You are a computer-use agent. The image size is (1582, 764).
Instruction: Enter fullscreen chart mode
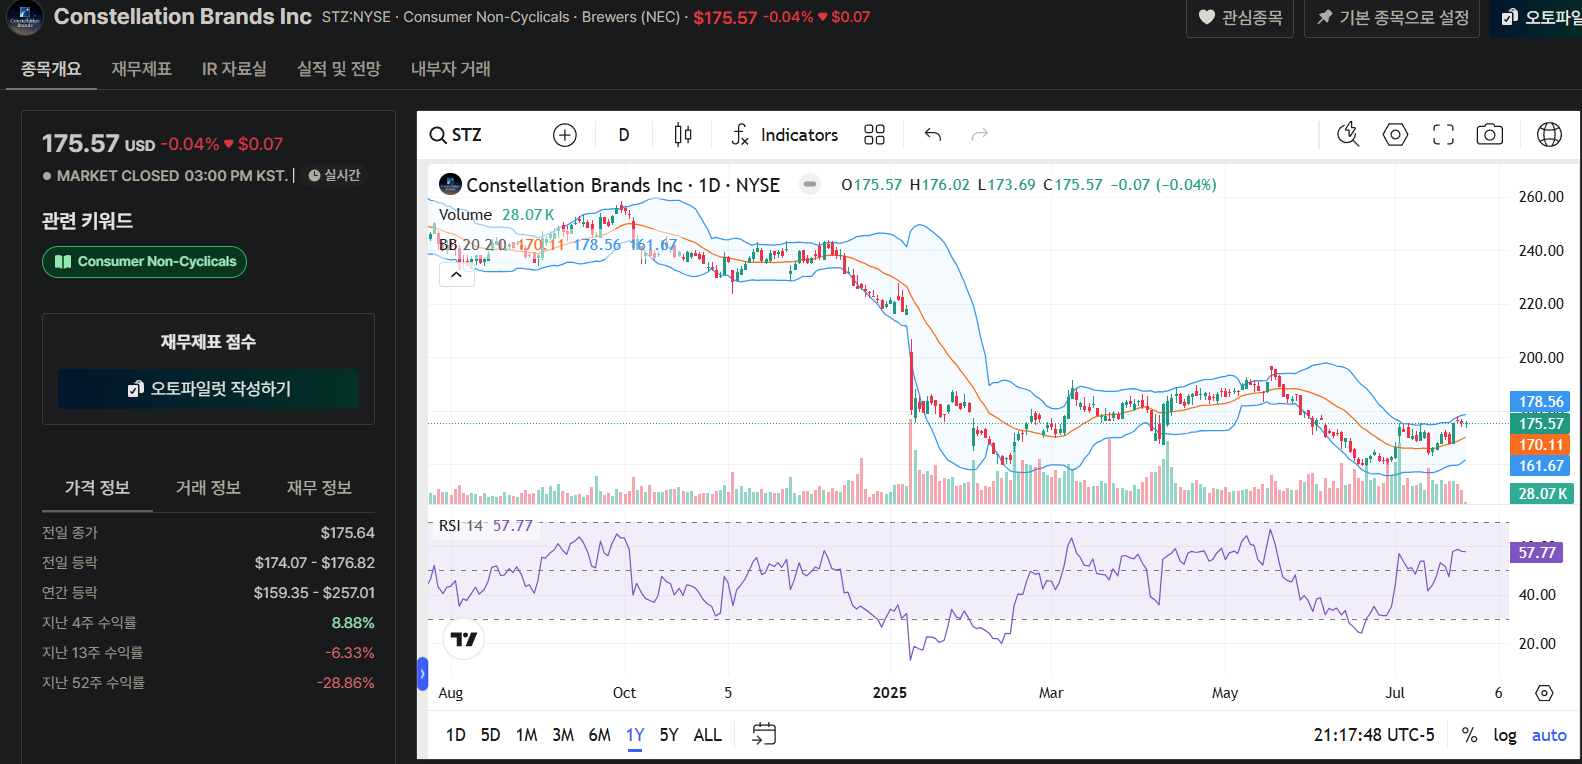click(1443, 135)
